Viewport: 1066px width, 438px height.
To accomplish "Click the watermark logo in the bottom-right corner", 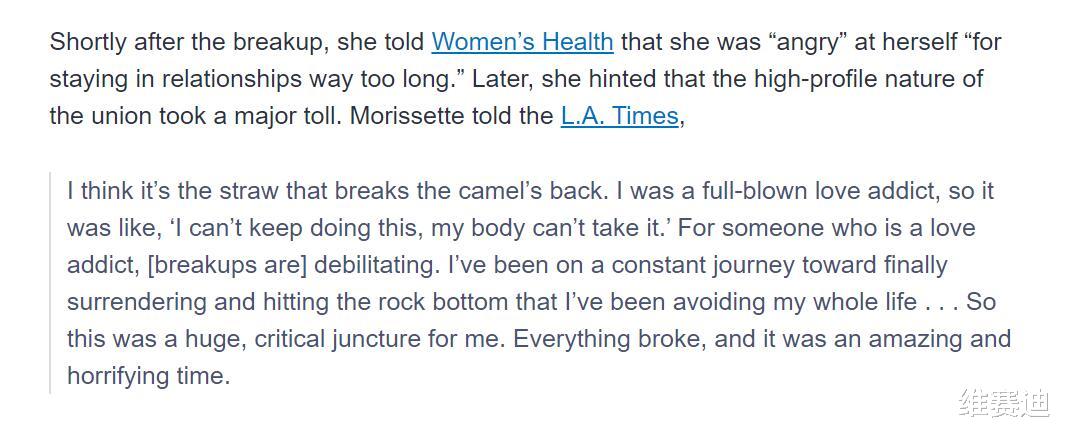I will [1004, 403].
